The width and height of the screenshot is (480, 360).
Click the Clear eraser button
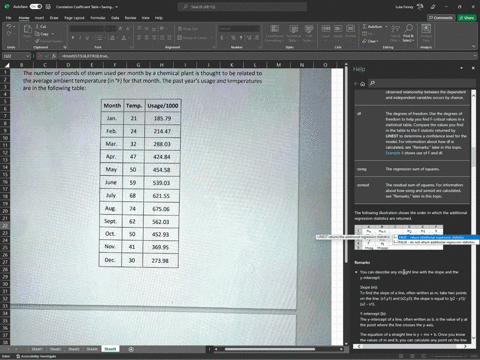point(369,41)
